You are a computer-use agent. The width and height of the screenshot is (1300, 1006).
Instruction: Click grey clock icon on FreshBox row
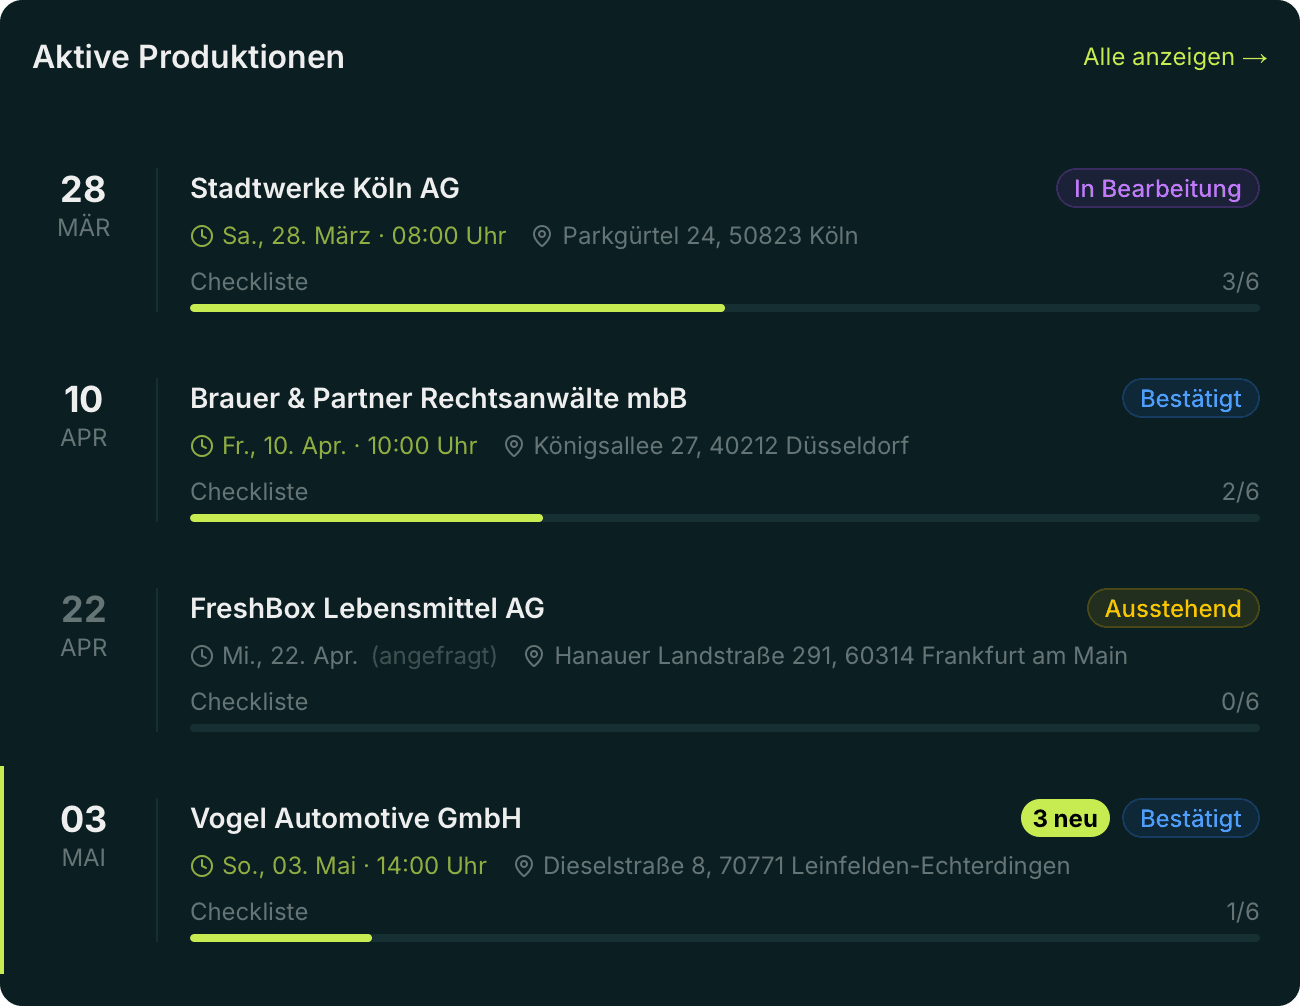202,657
